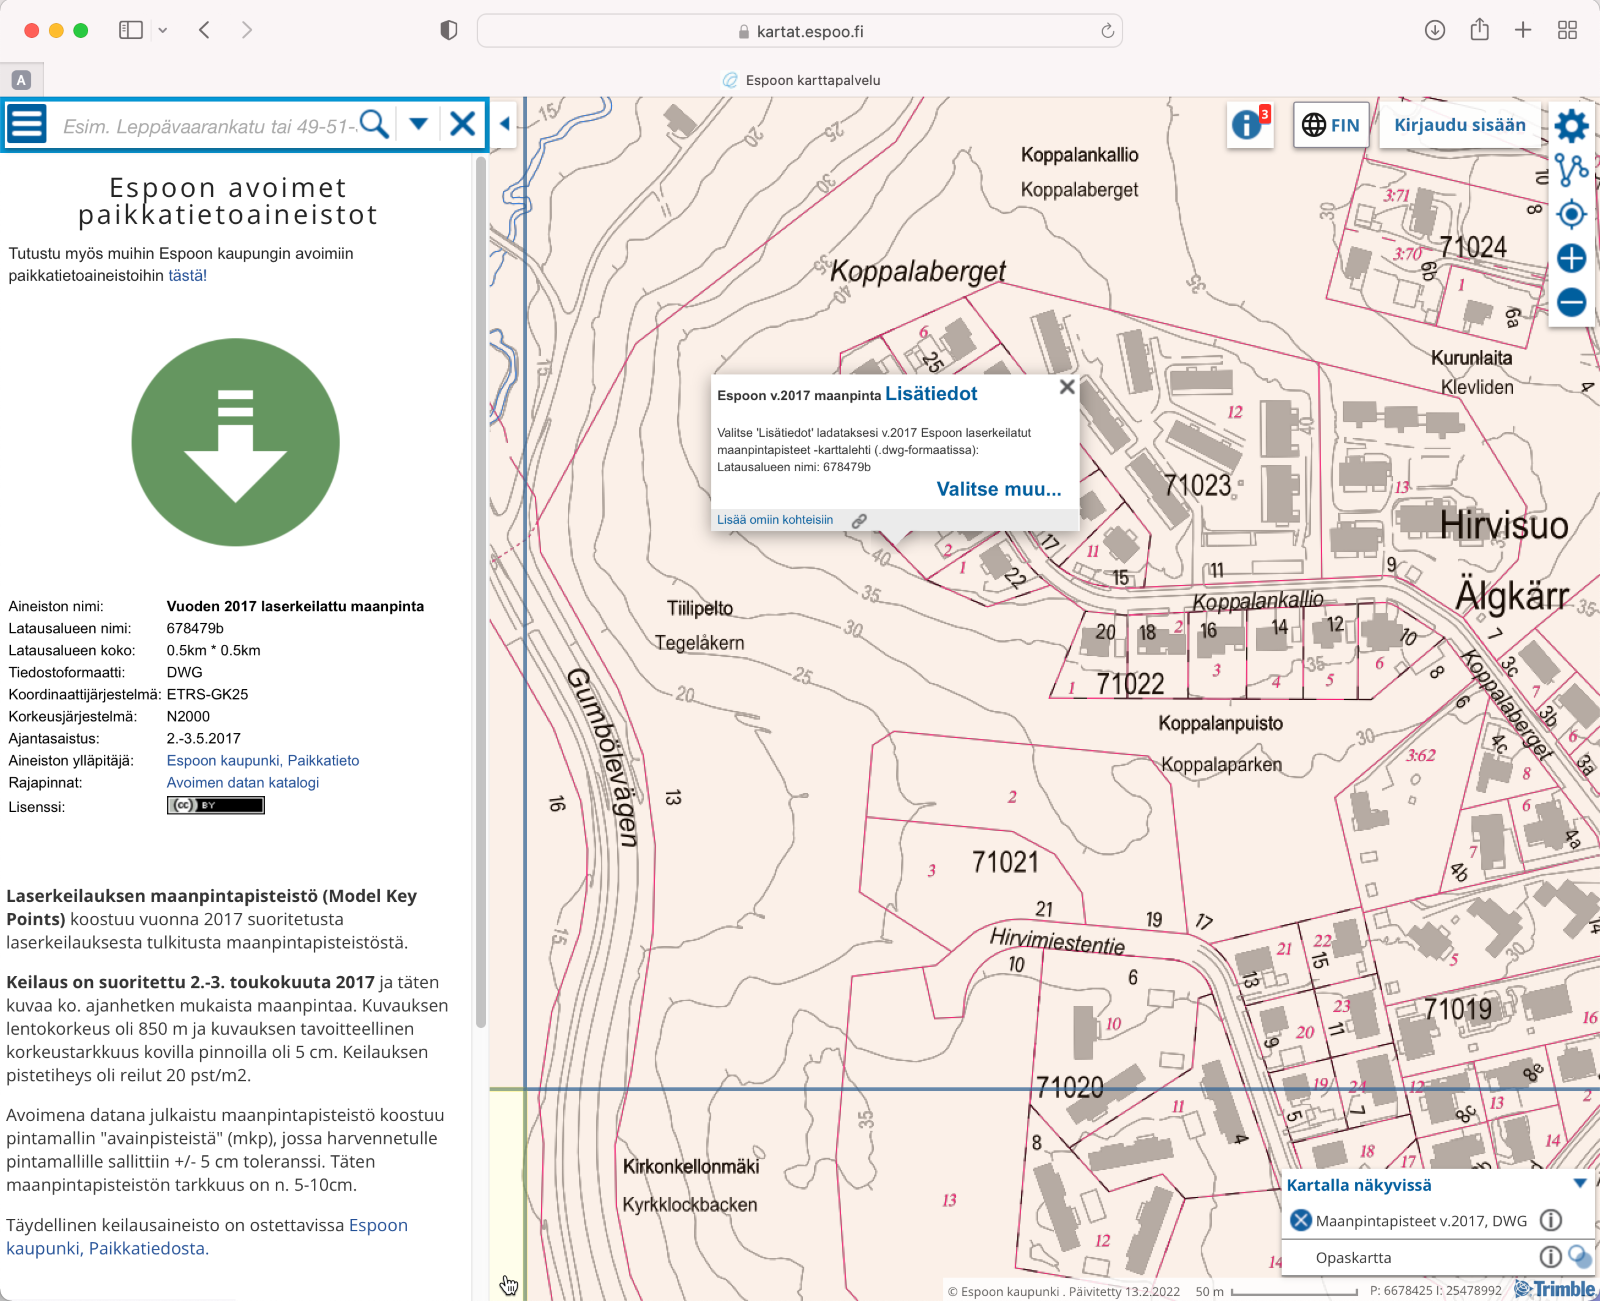This screenshot has width=1600, height=1301.
Task: Locate my position on map
Action: [1572, 214]
